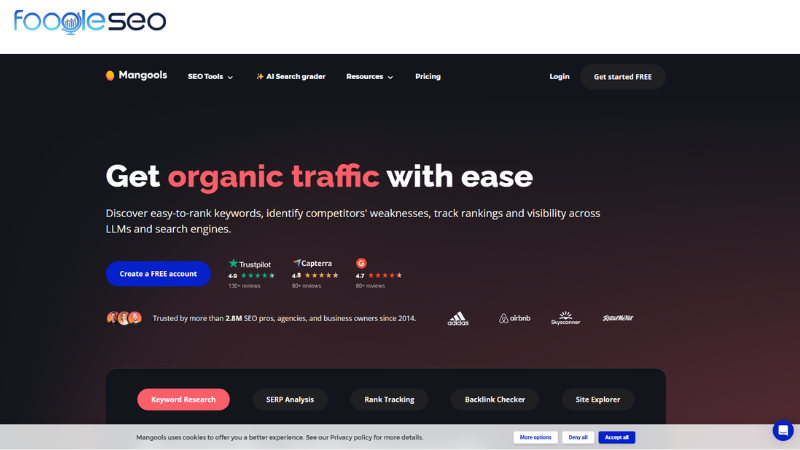Screen dimensions: 800x450
Task: Select the Keyword Research tab
Action: coord(183,399)
